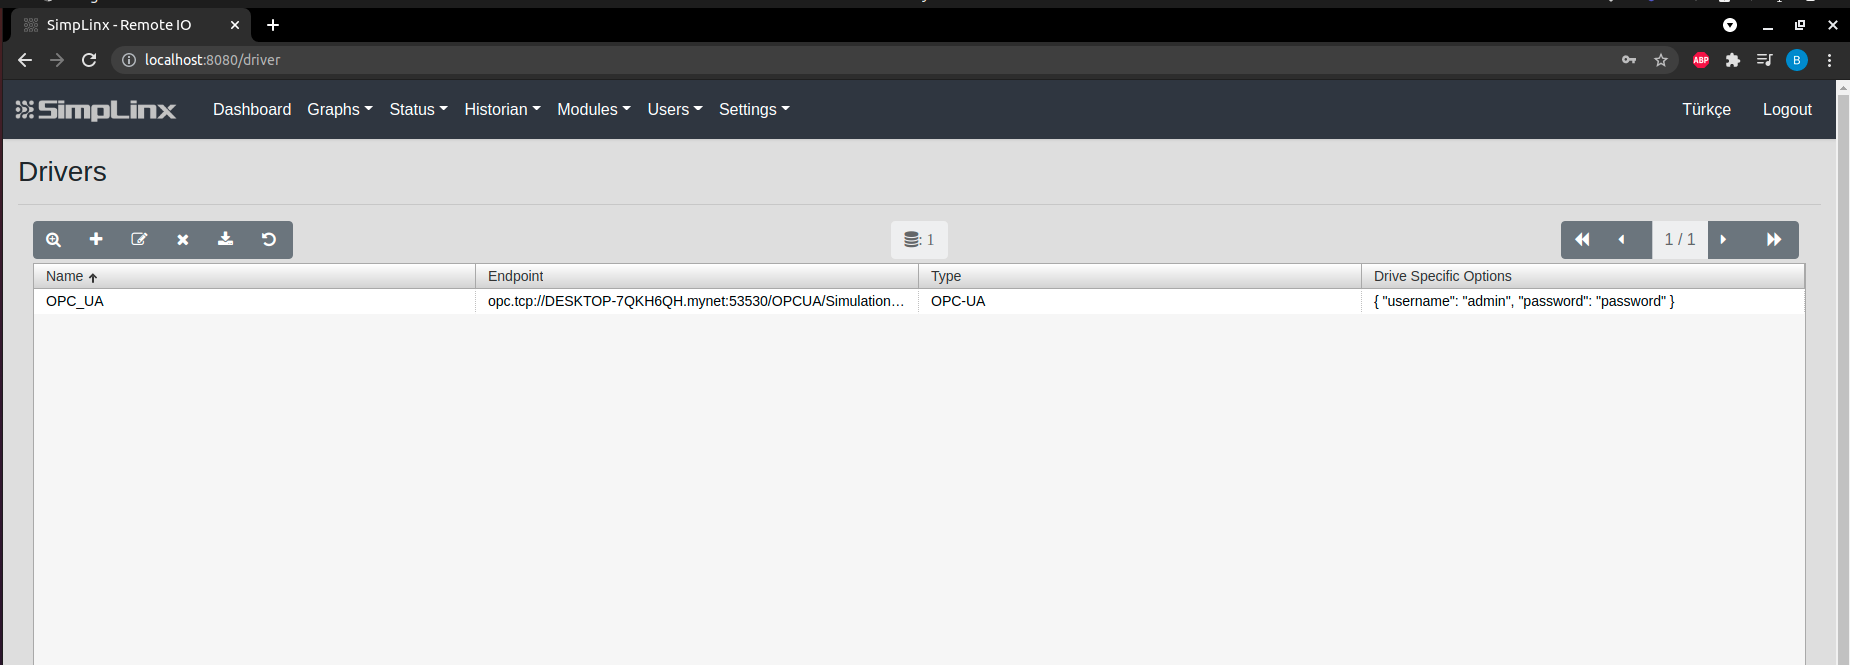The height and width of the screenshot is (665, 1850).
Task: Open the Settings menu
Action: (754, 110)
